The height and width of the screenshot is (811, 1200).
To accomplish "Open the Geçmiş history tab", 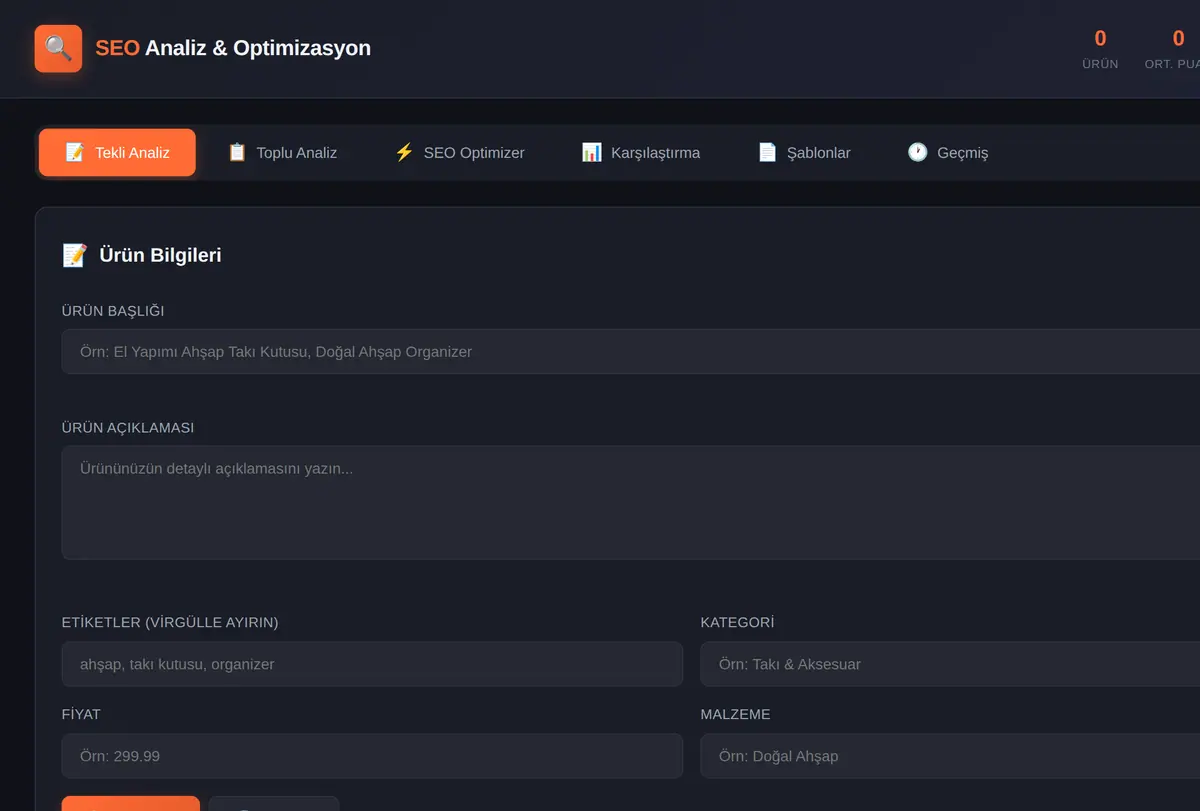I will [947, 153].
